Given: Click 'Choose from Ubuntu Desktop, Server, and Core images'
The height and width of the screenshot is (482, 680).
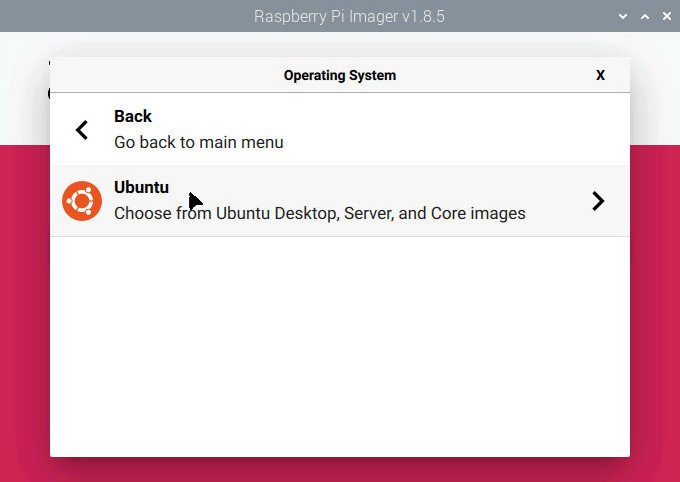Looking at the screenshot, I should (320, 213).
